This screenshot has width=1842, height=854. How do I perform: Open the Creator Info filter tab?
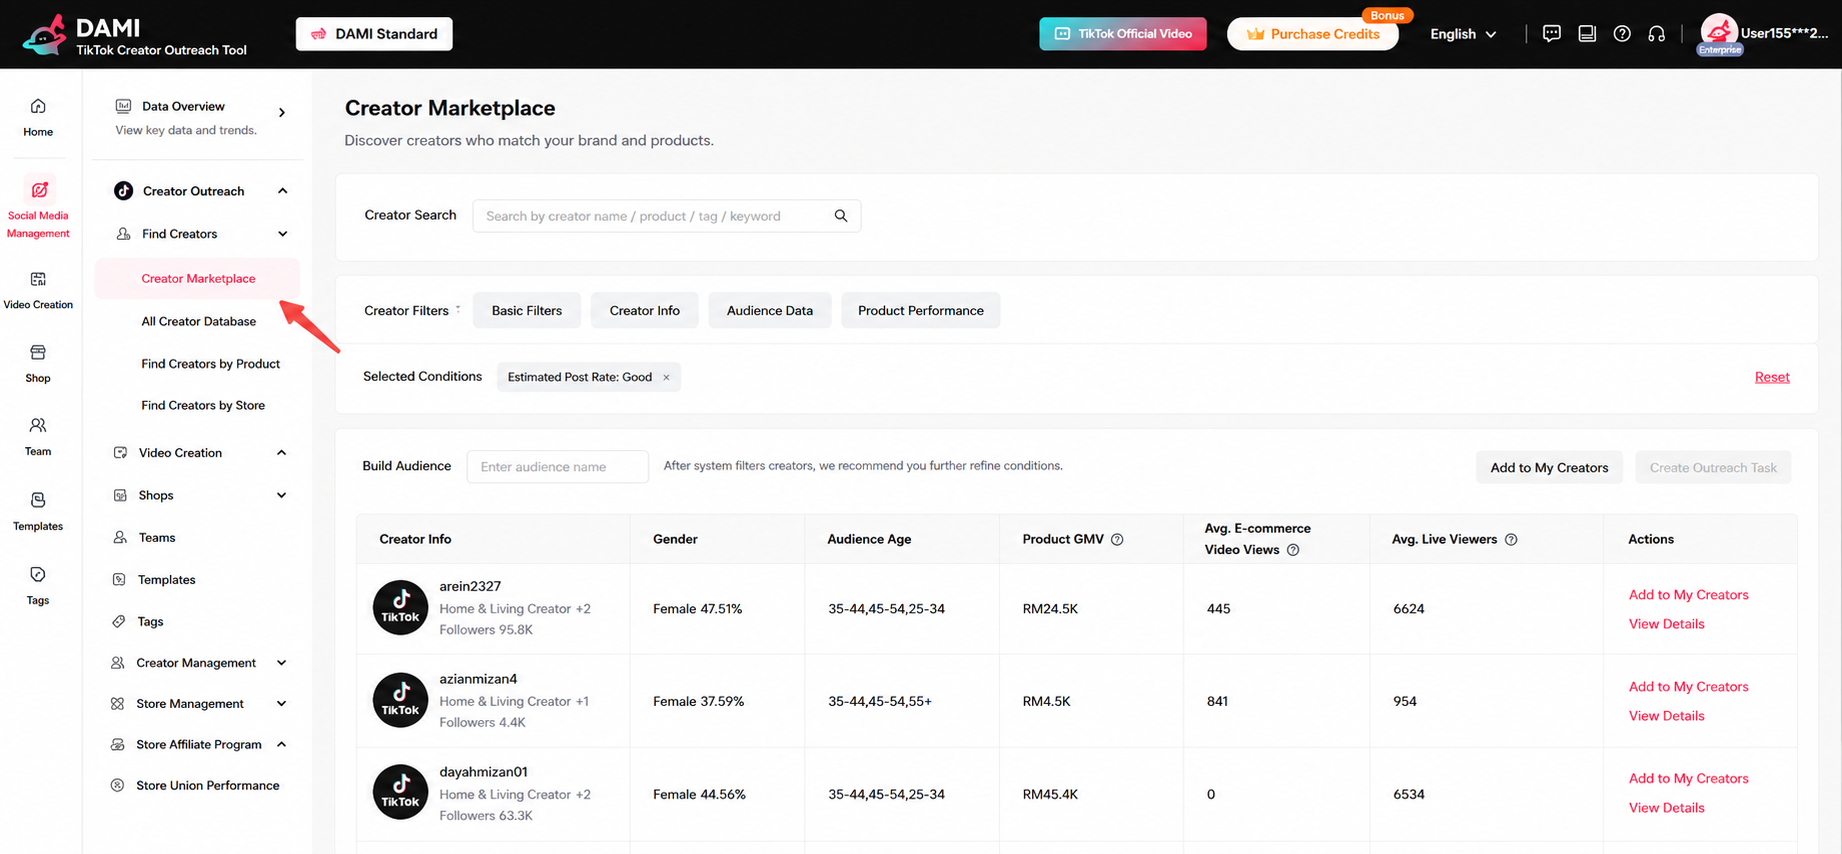click(x=645, y=310)
